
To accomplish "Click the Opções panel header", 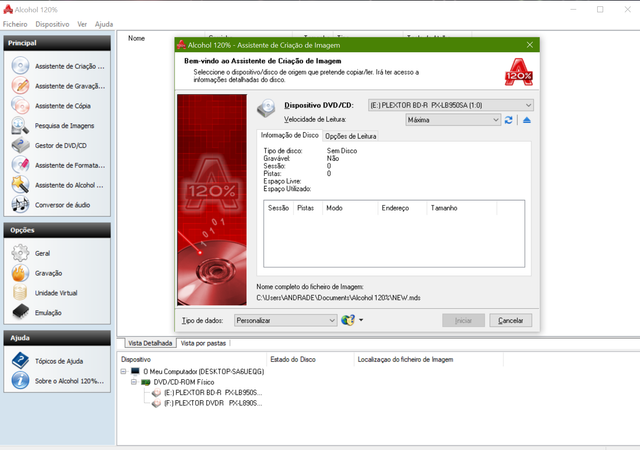I will (x=57, y=230).
